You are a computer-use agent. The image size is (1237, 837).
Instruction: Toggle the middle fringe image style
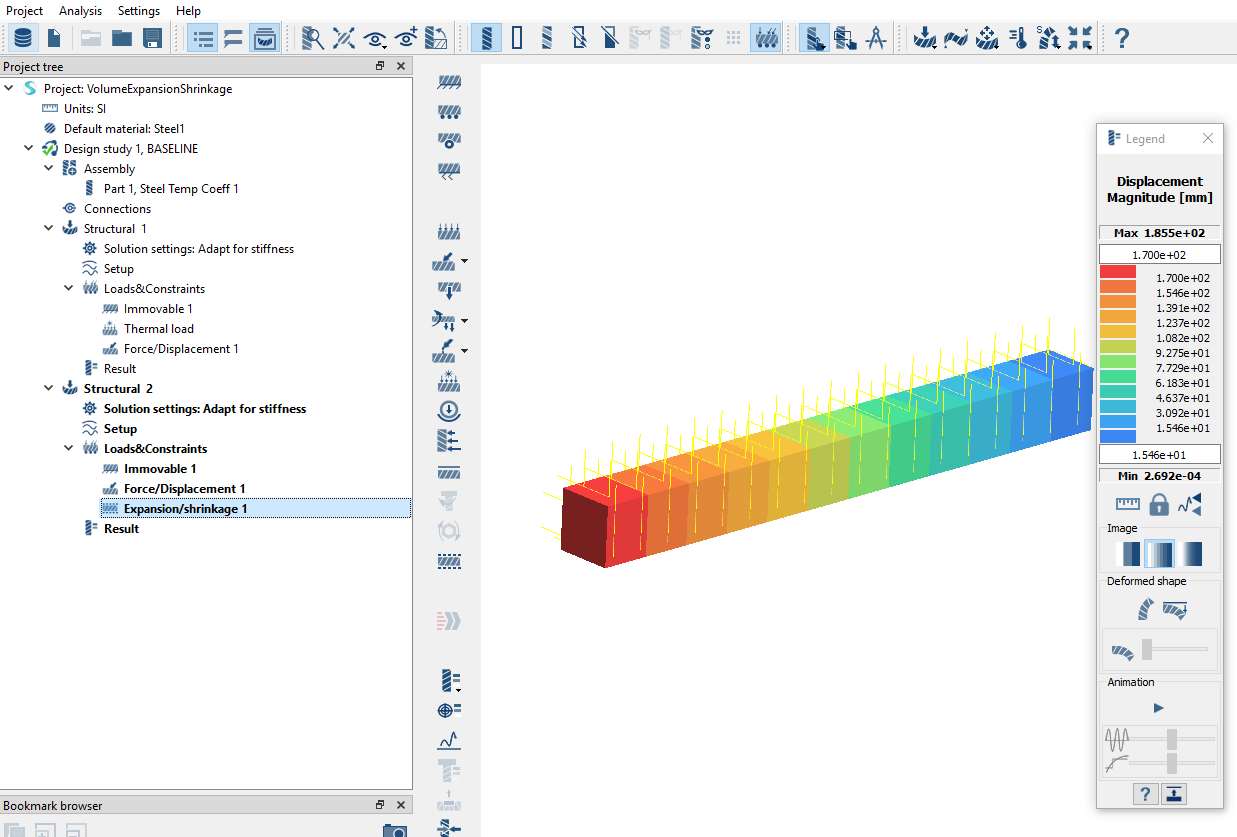1159,554
